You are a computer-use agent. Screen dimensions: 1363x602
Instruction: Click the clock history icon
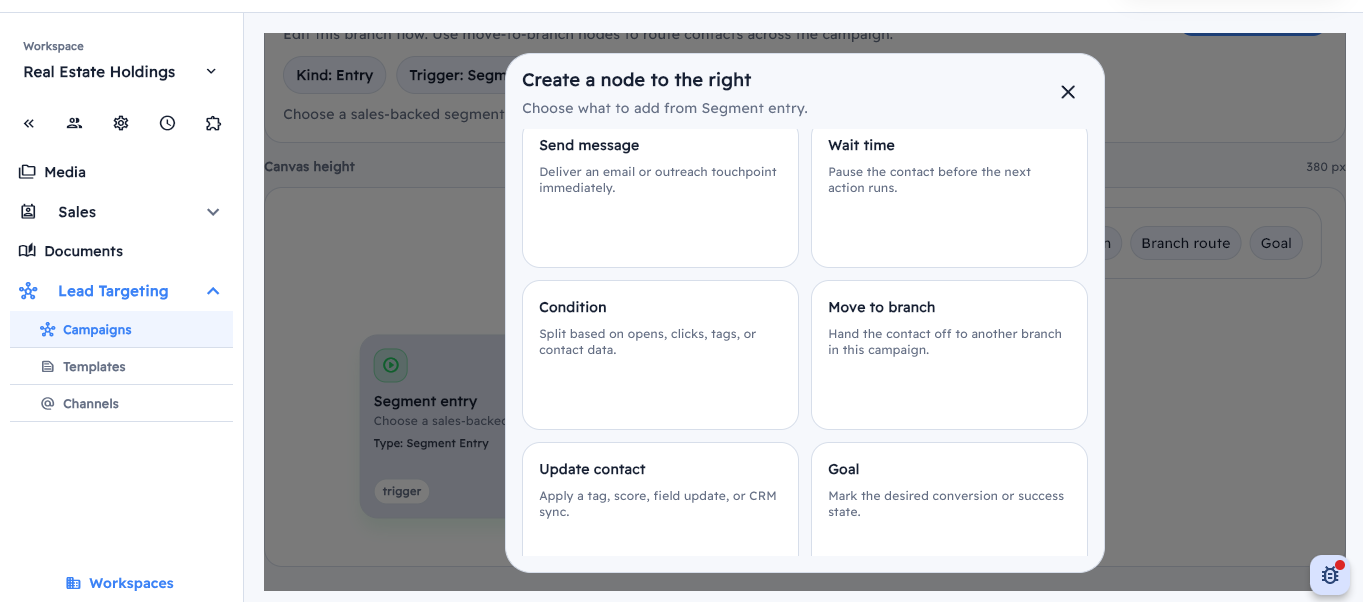point(167,123)
